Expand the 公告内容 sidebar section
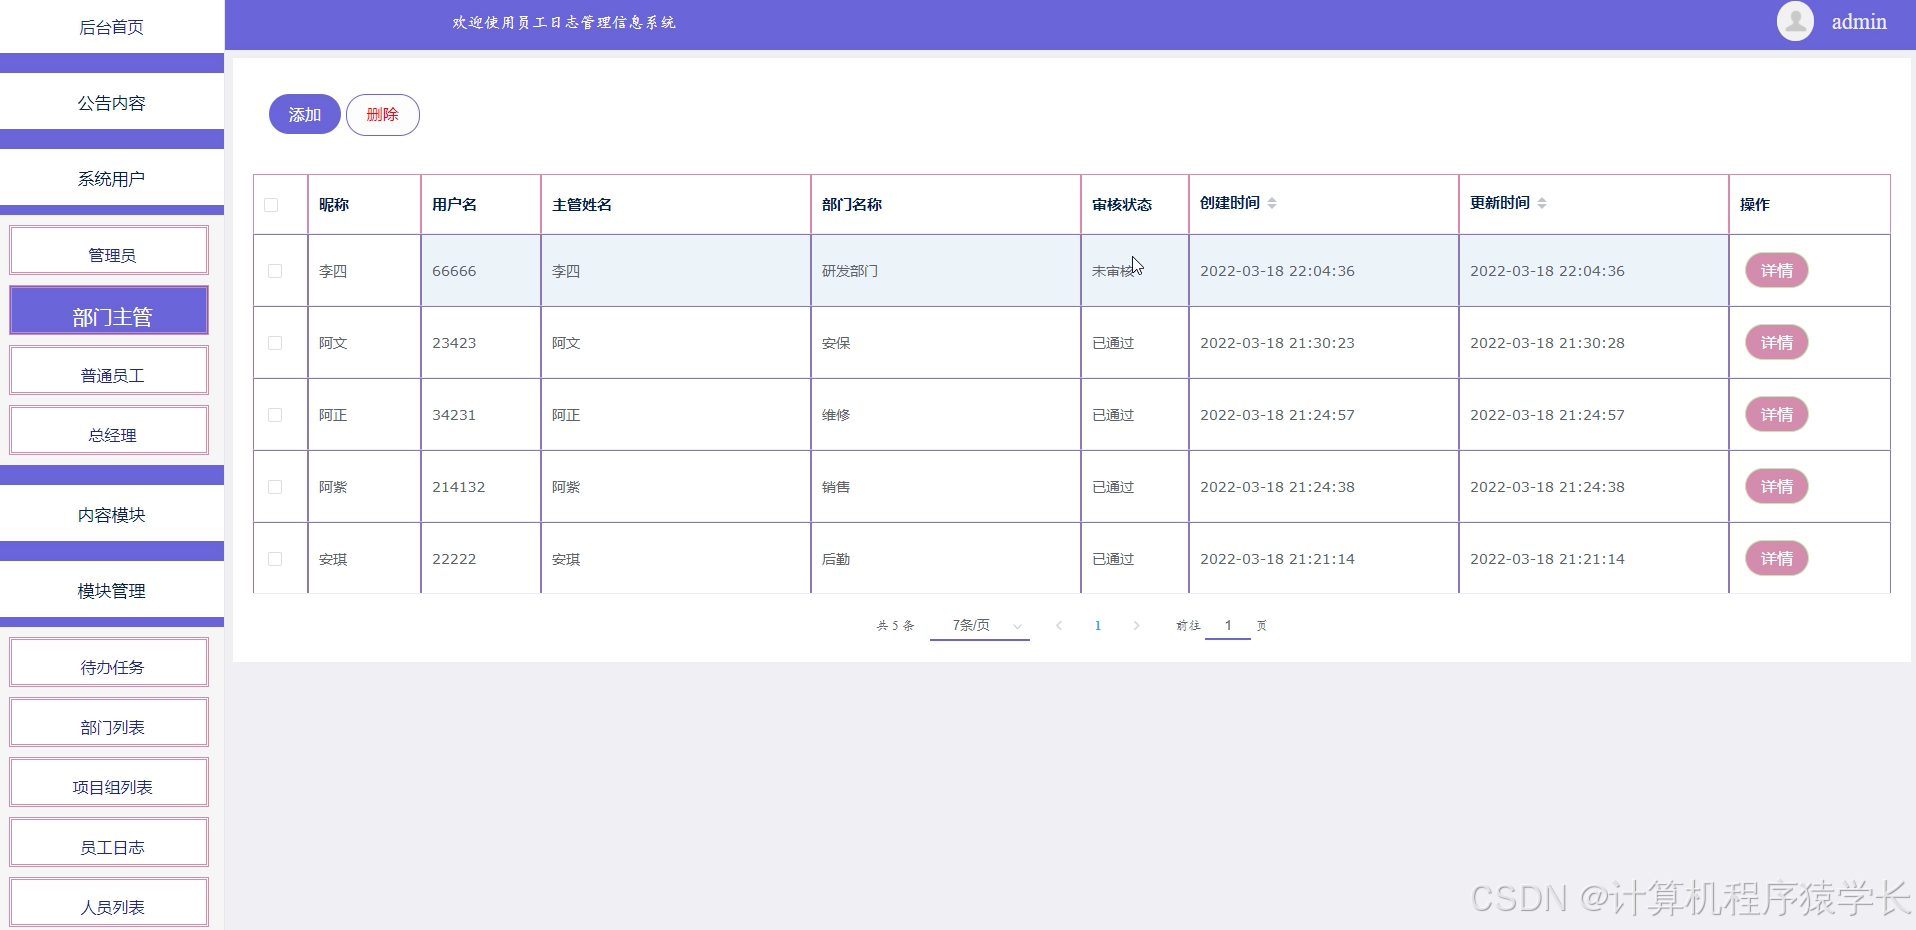 tap(112, 103)
